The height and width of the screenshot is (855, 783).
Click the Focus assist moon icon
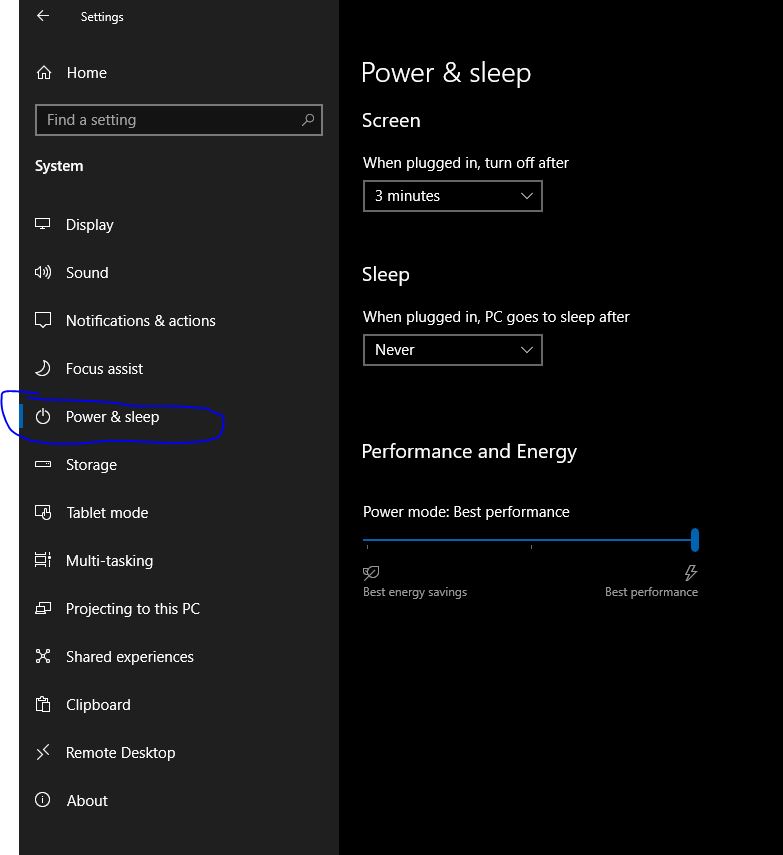click(43, 368)
